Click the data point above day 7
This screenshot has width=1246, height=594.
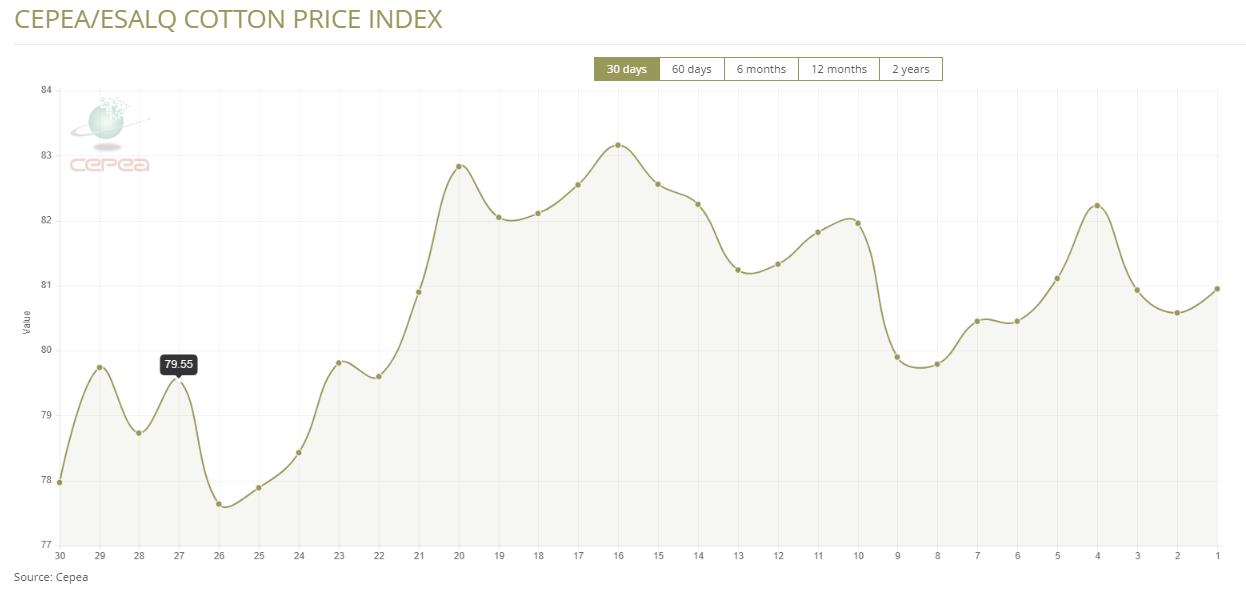click(977, 321)
